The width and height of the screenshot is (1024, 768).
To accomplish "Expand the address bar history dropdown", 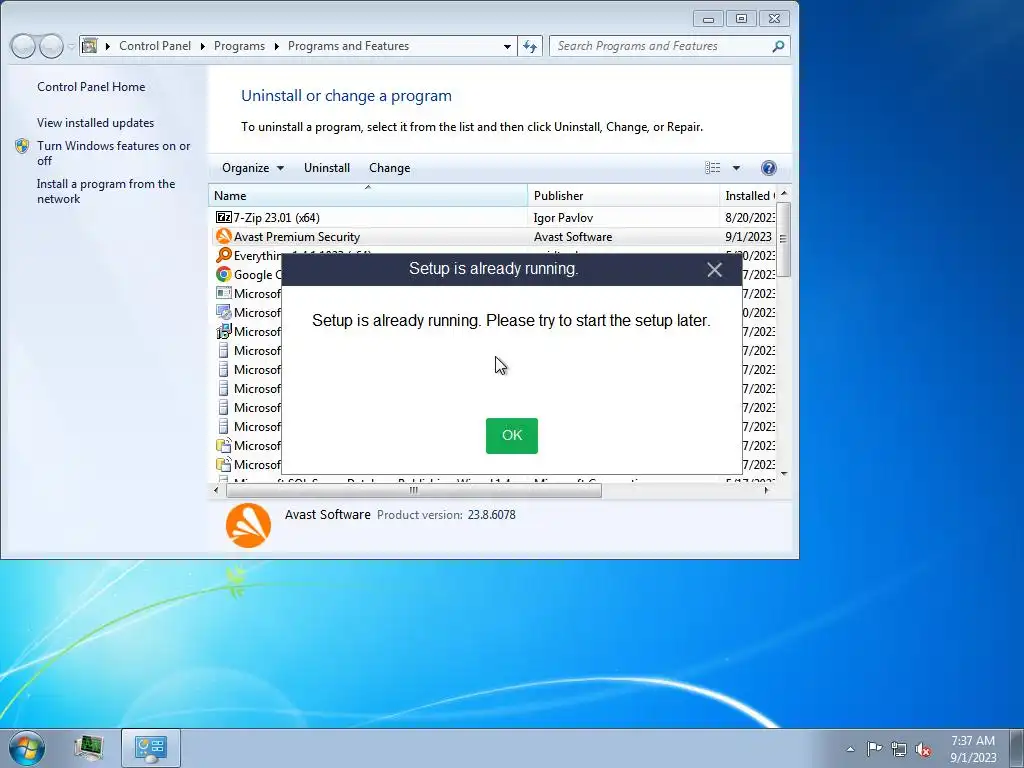I will pos(507,46).
